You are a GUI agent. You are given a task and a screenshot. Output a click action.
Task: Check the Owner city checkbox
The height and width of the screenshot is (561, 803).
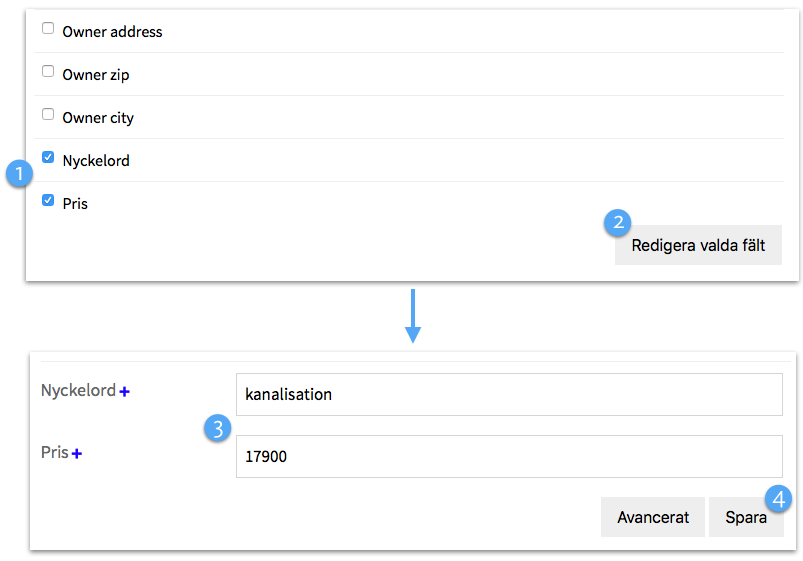tap(48, 115)
